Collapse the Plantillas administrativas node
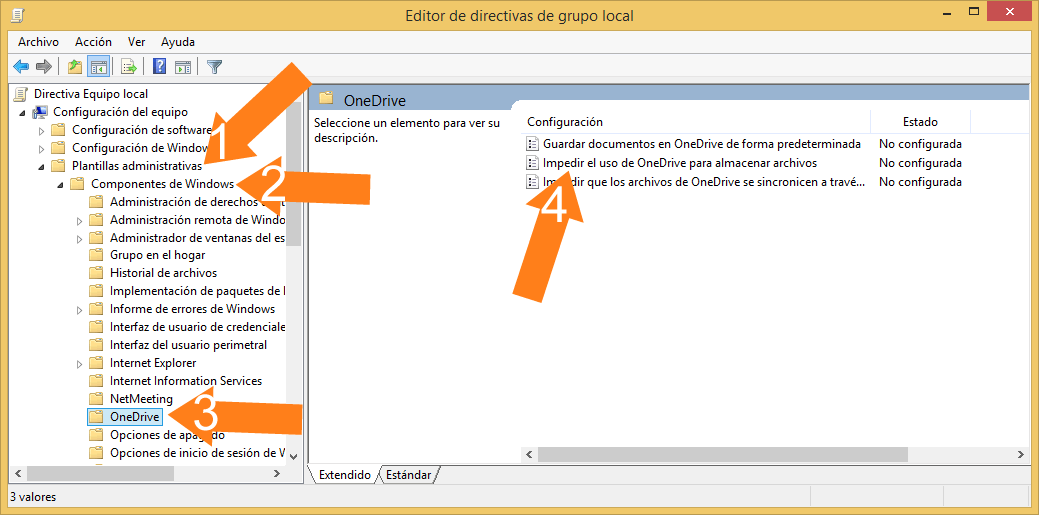This screenshot has height=515, width=1039. tap(41, 166)
